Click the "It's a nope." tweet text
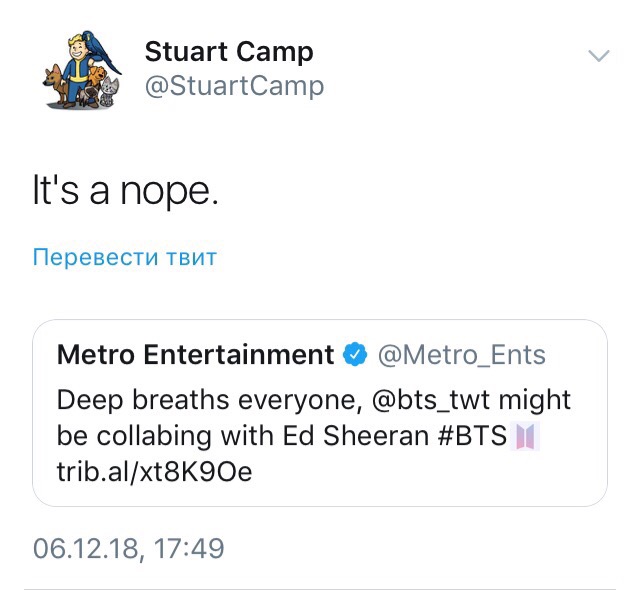 (x=125, y=191)
